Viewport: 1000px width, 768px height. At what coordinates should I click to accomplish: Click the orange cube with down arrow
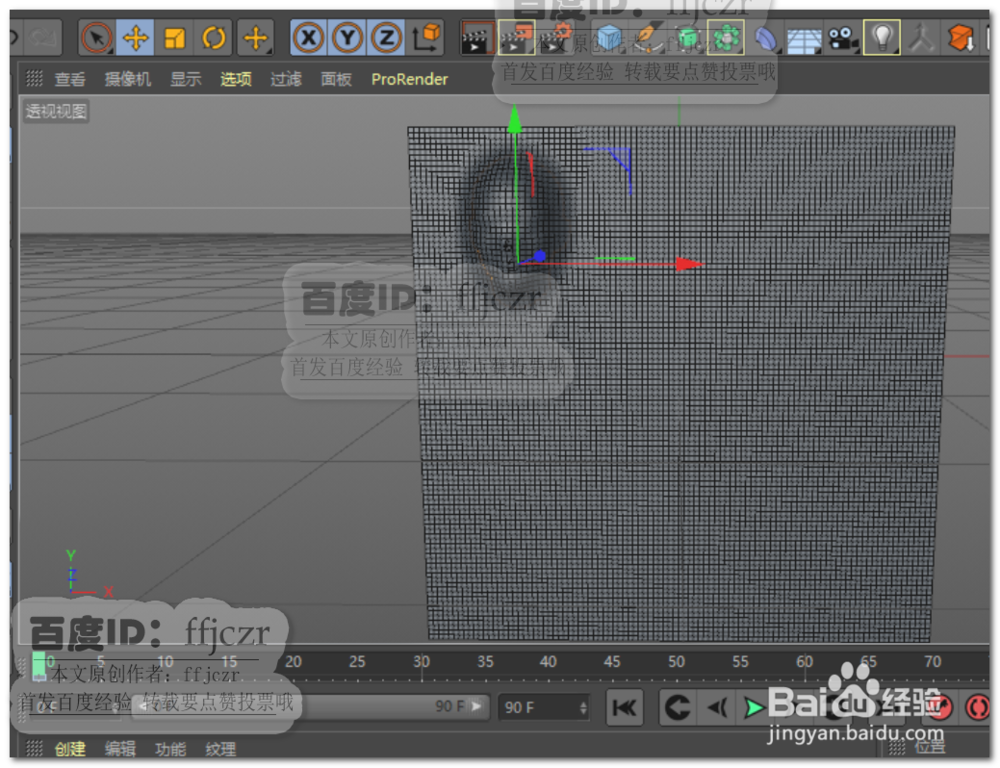[x=960, y=38]
